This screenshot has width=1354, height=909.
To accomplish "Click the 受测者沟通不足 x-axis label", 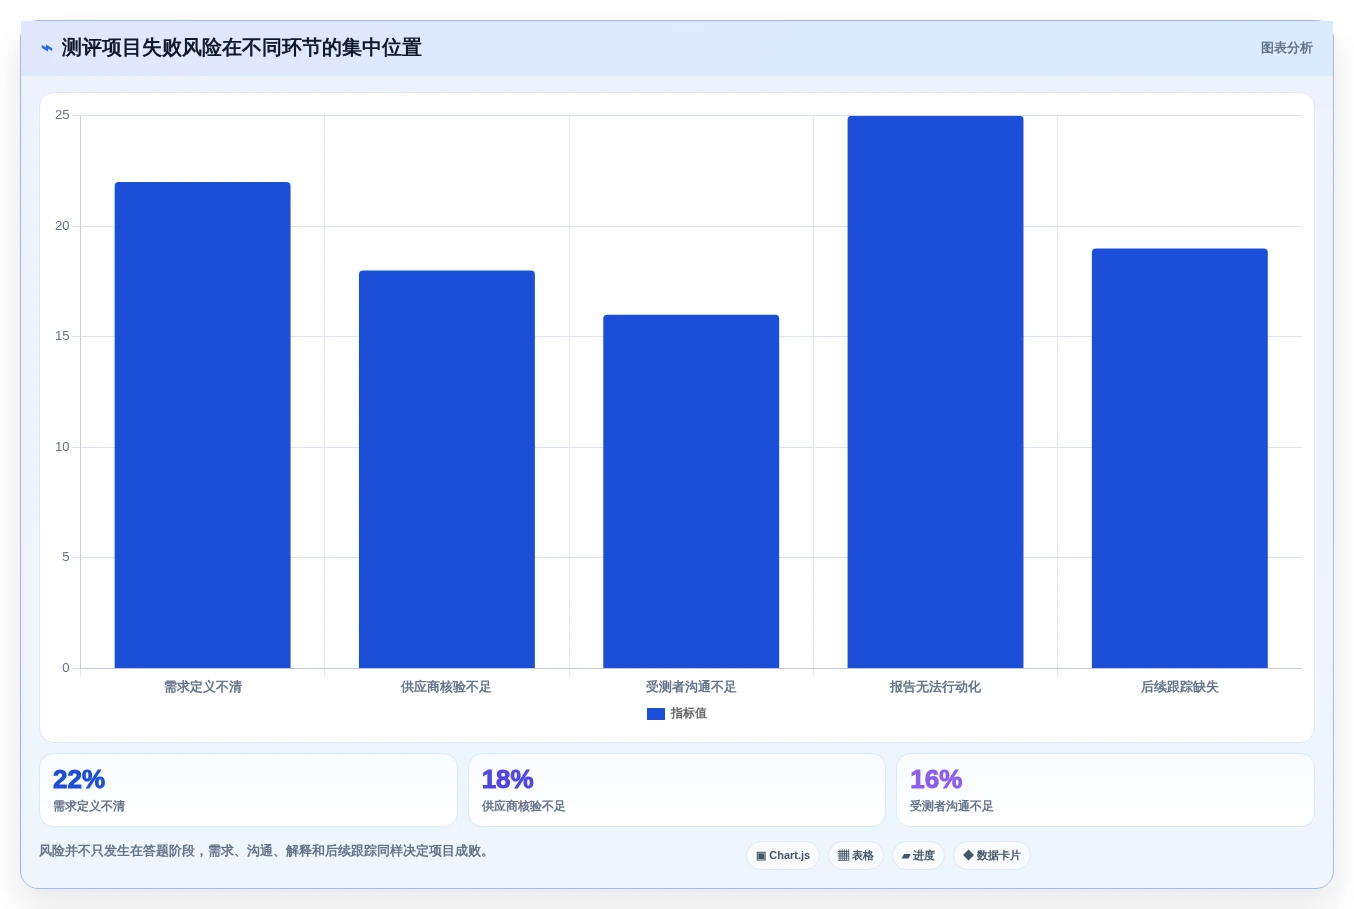I will [691, 687].
